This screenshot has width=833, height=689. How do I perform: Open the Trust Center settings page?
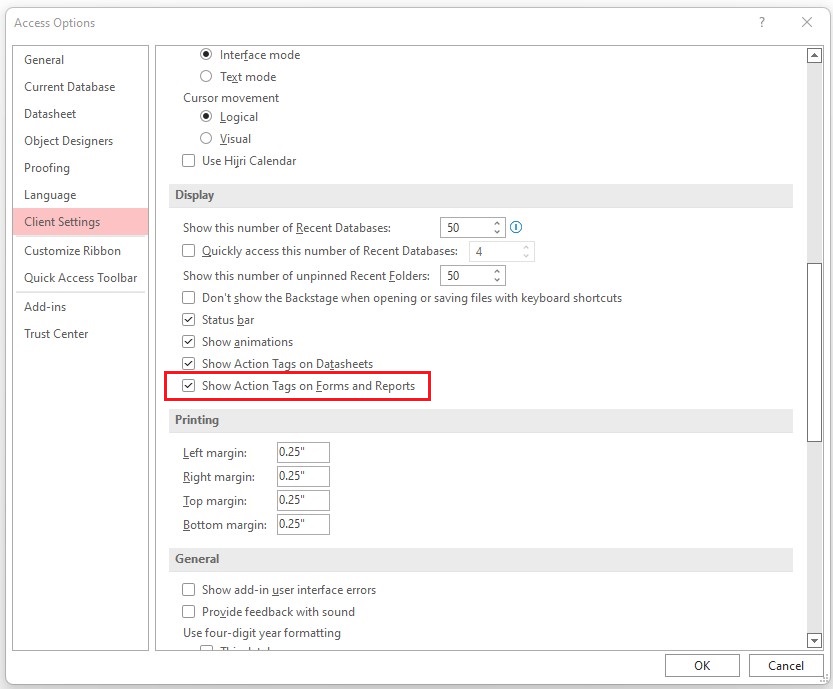point(56,333)
